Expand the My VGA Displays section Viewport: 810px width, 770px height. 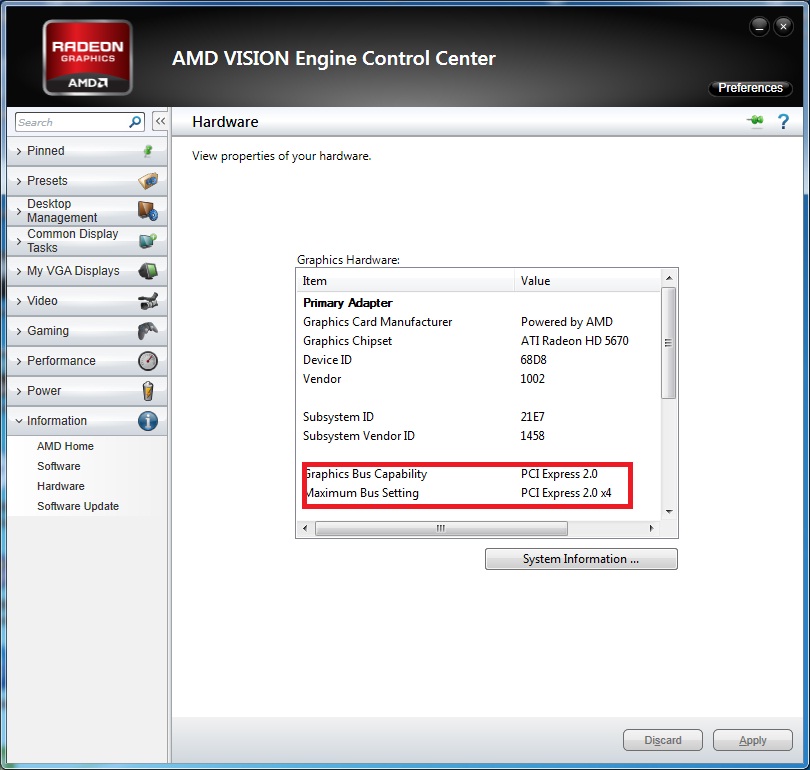(87, 271)
